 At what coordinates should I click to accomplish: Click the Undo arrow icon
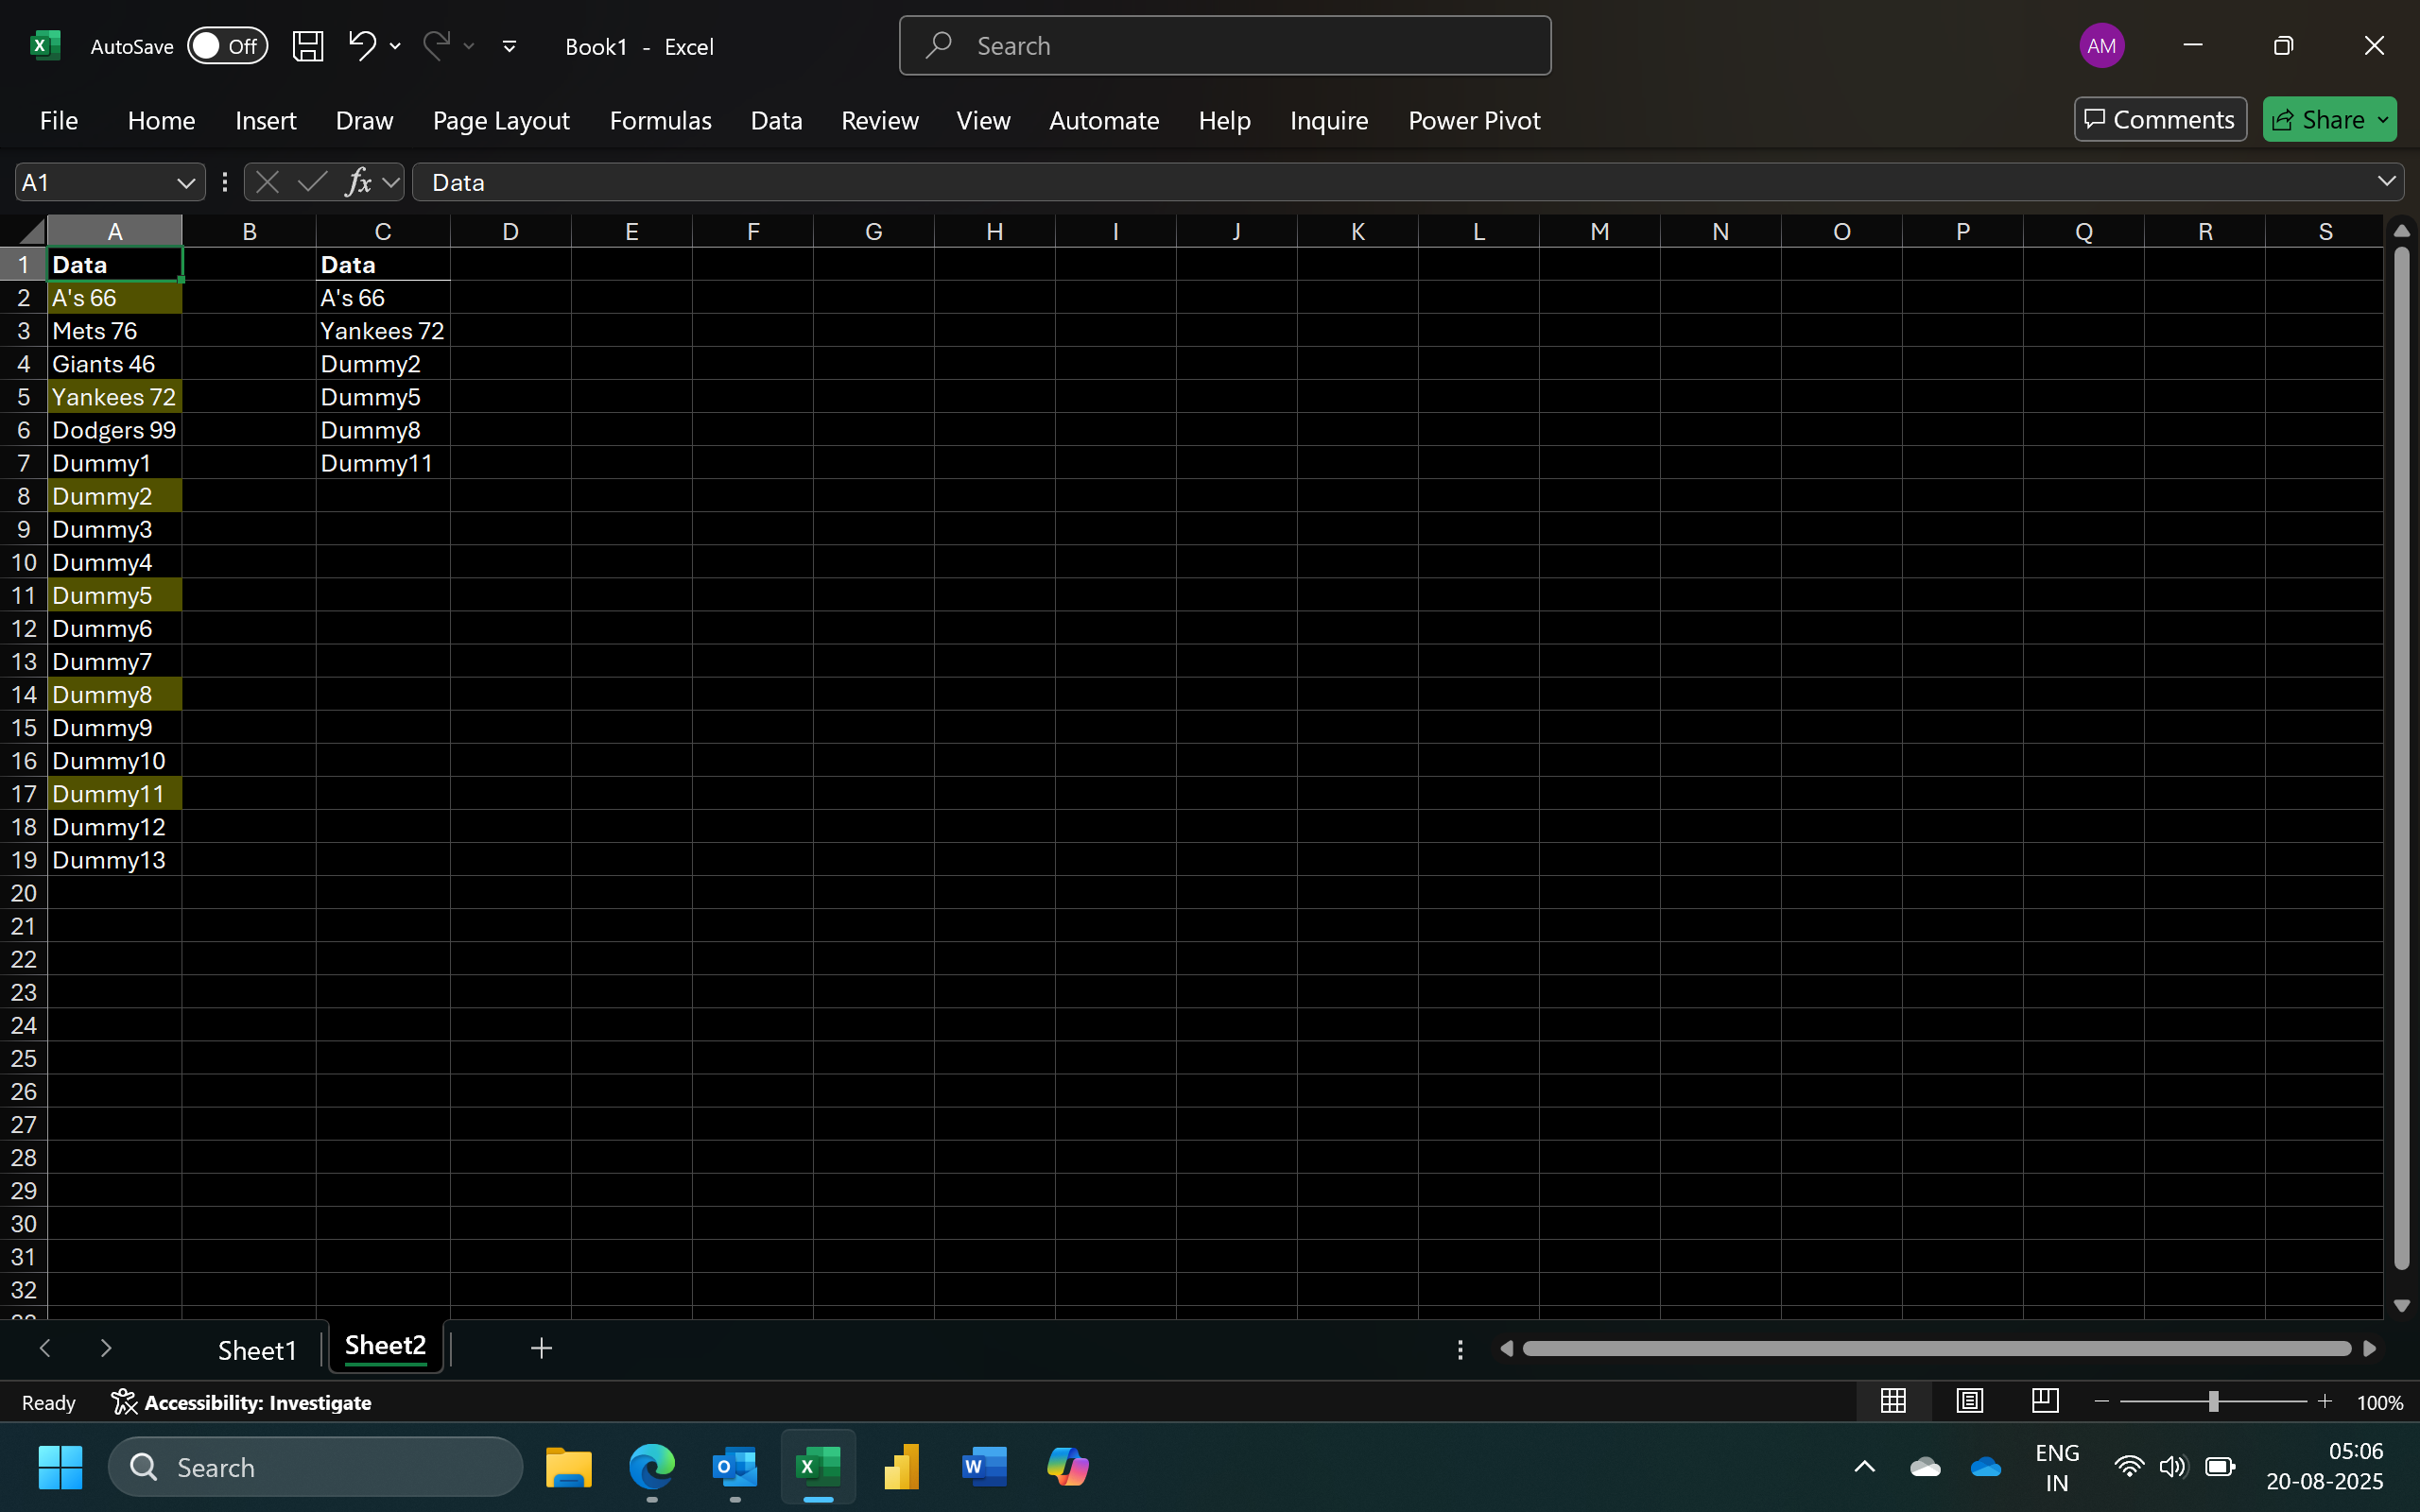tap(361, 45)
